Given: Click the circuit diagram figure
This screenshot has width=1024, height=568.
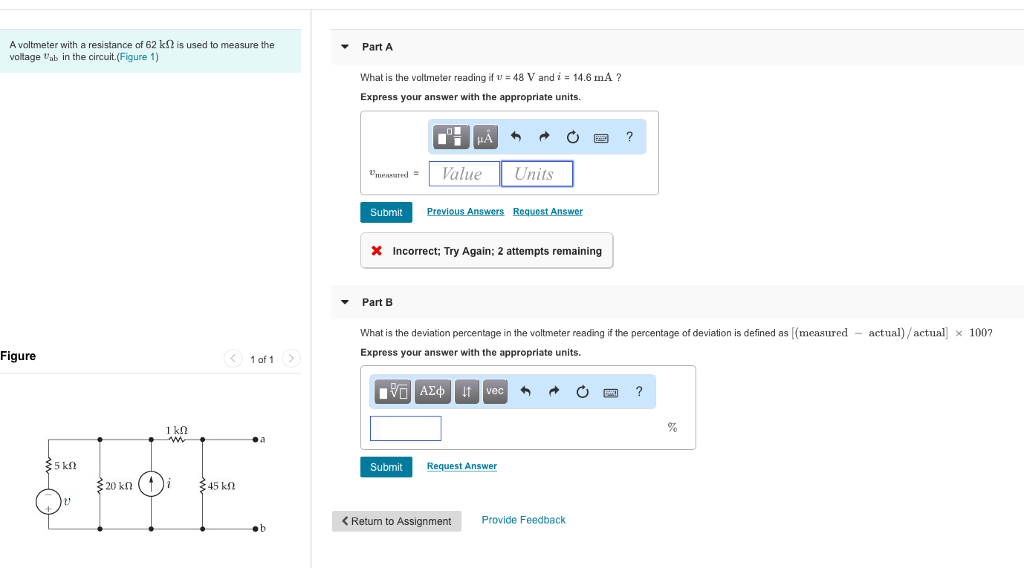Looking at the screenshot, I should coord(152,479).
